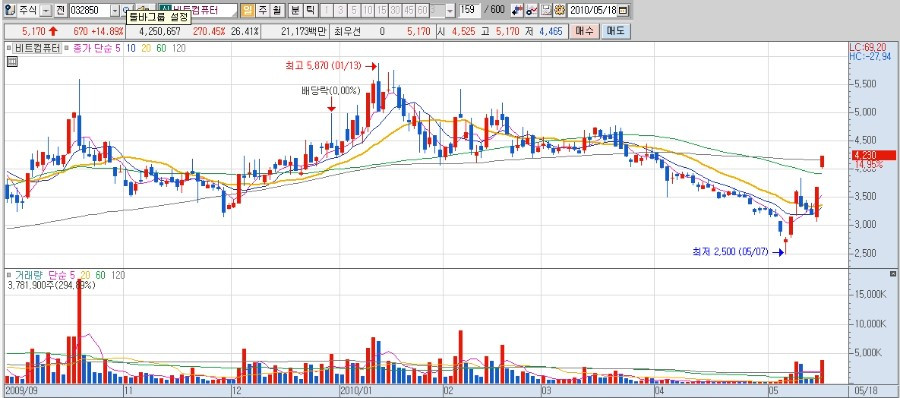Image resolution: width=900 pixels, height=398 pixels.
Task: Open the calendar date picker icon
Action: coord(623,11)
